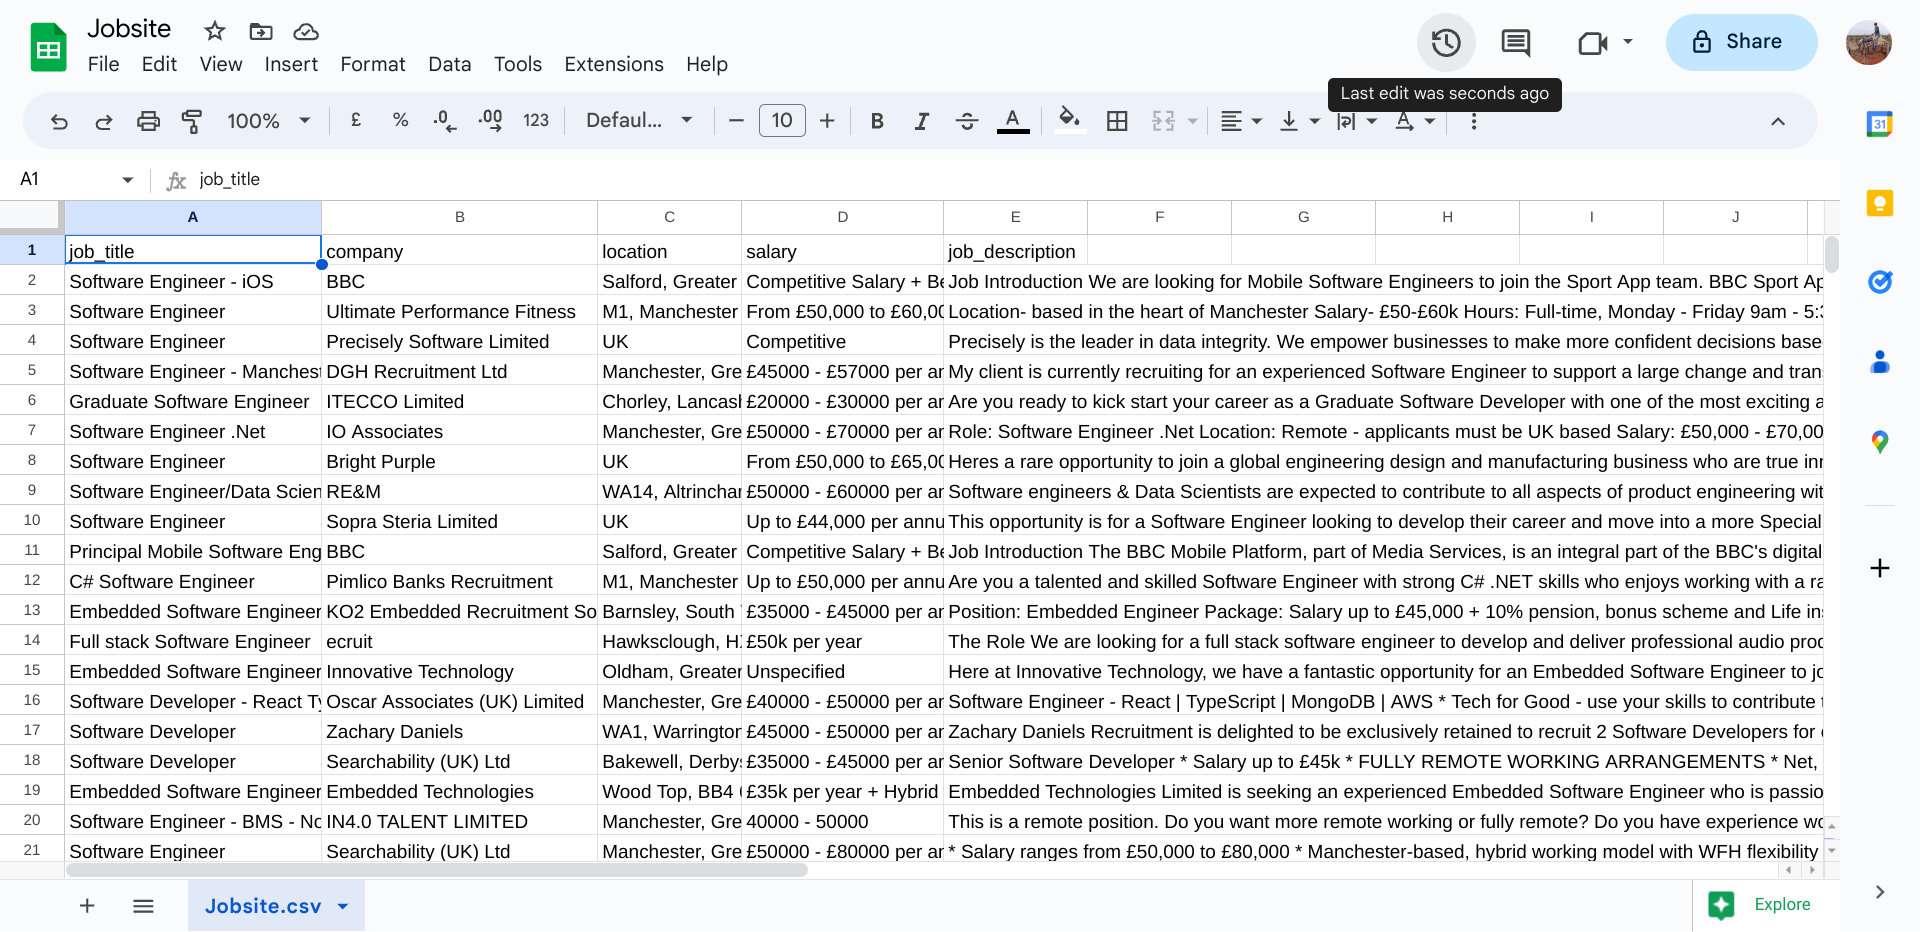Viewport: 1920px width, 932px height.
Task: Star the Jobsite document
Action: pyautogui.click(x=214, y=31)
